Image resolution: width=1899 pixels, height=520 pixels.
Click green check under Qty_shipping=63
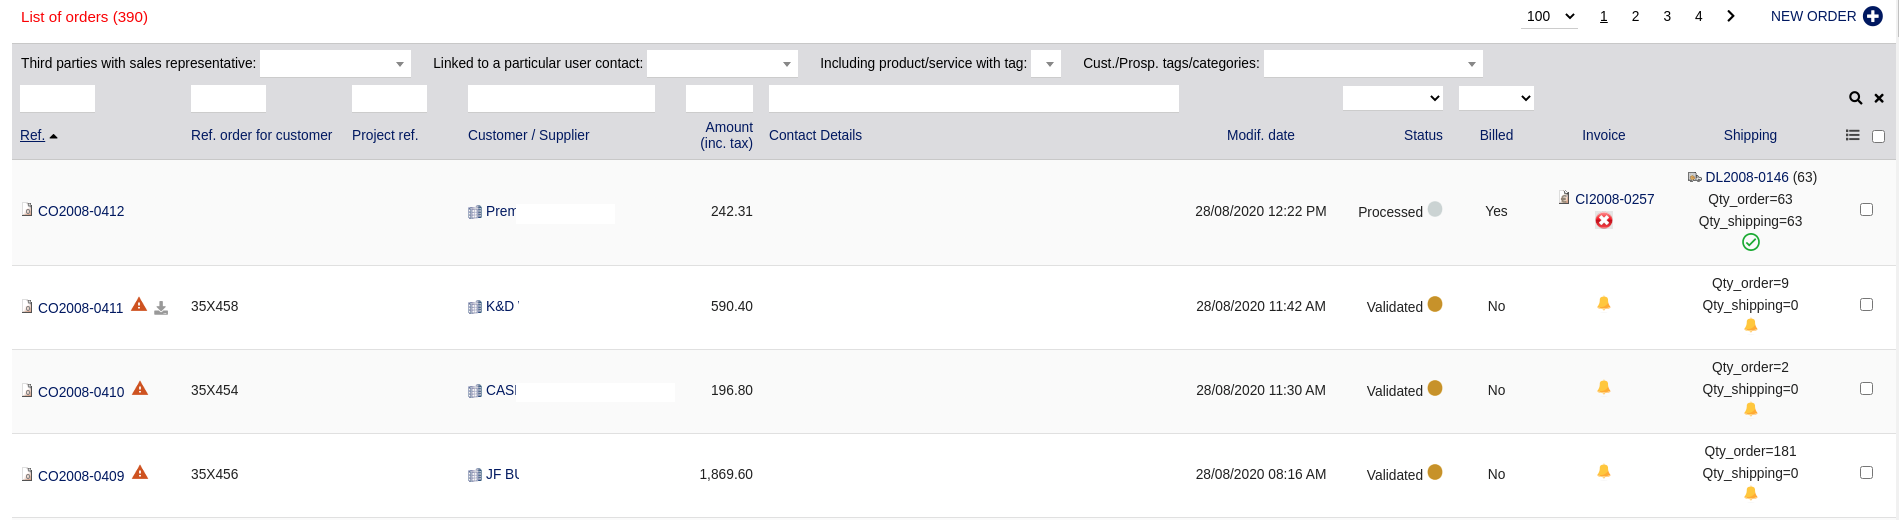(1751, 242)
